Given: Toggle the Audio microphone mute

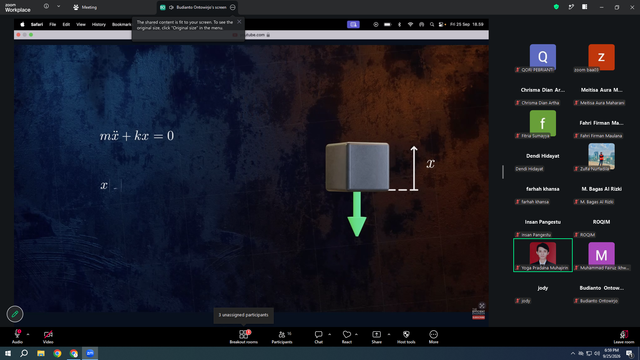Looking at the screenshot, I should [17, 337].
